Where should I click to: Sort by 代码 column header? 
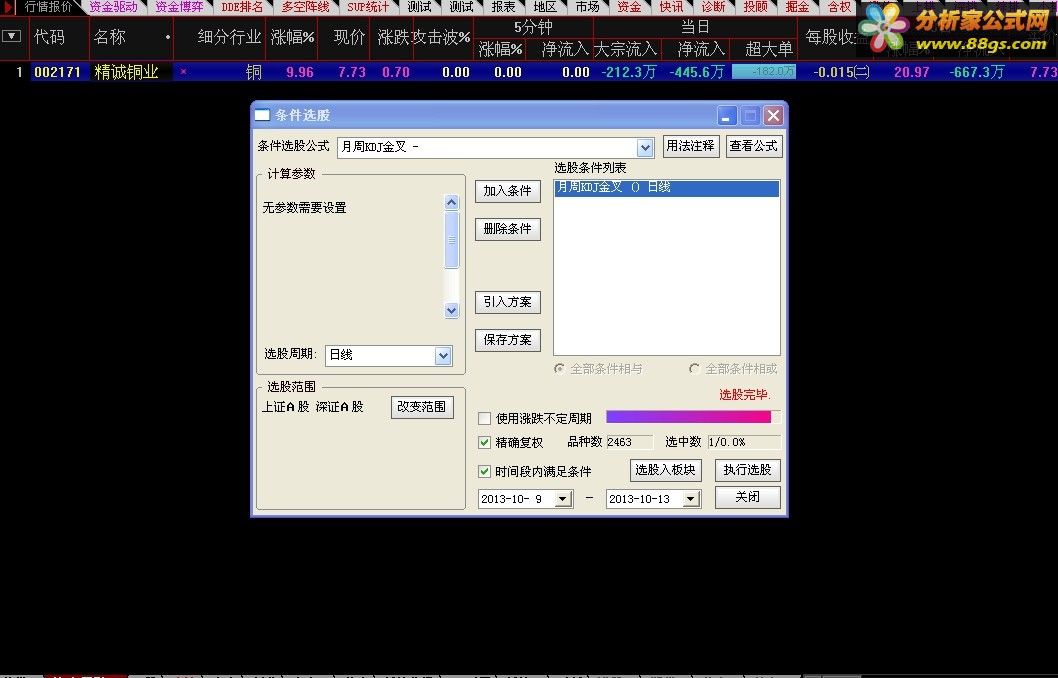click(49, 36)
